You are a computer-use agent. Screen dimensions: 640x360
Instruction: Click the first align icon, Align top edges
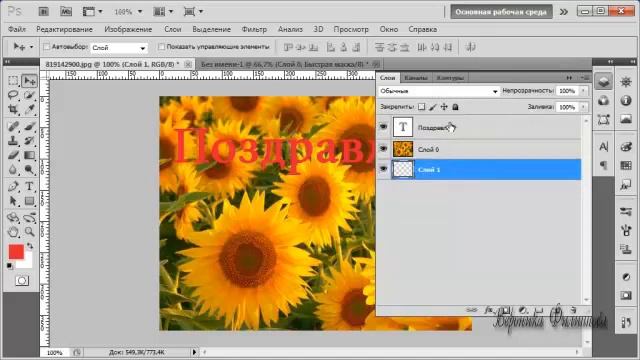click(x=288, y=47)
